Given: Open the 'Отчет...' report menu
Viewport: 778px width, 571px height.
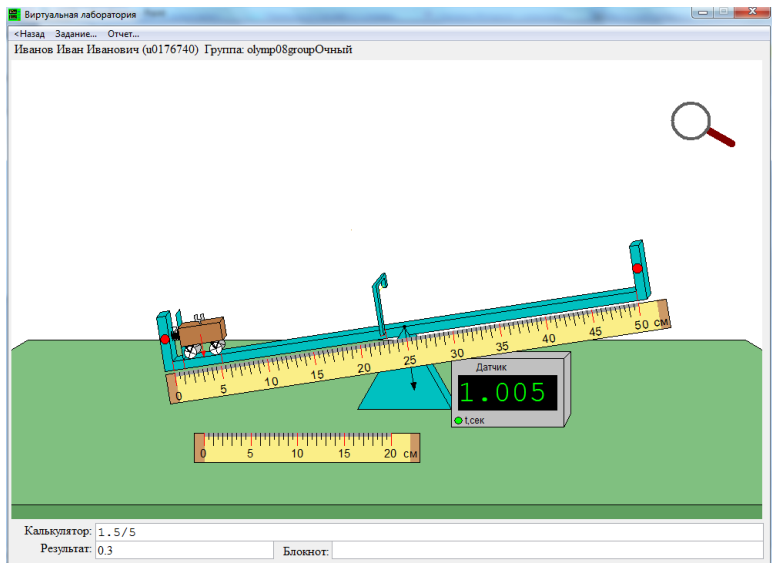Looking at the screenshot, I should (x=123, y=34).
